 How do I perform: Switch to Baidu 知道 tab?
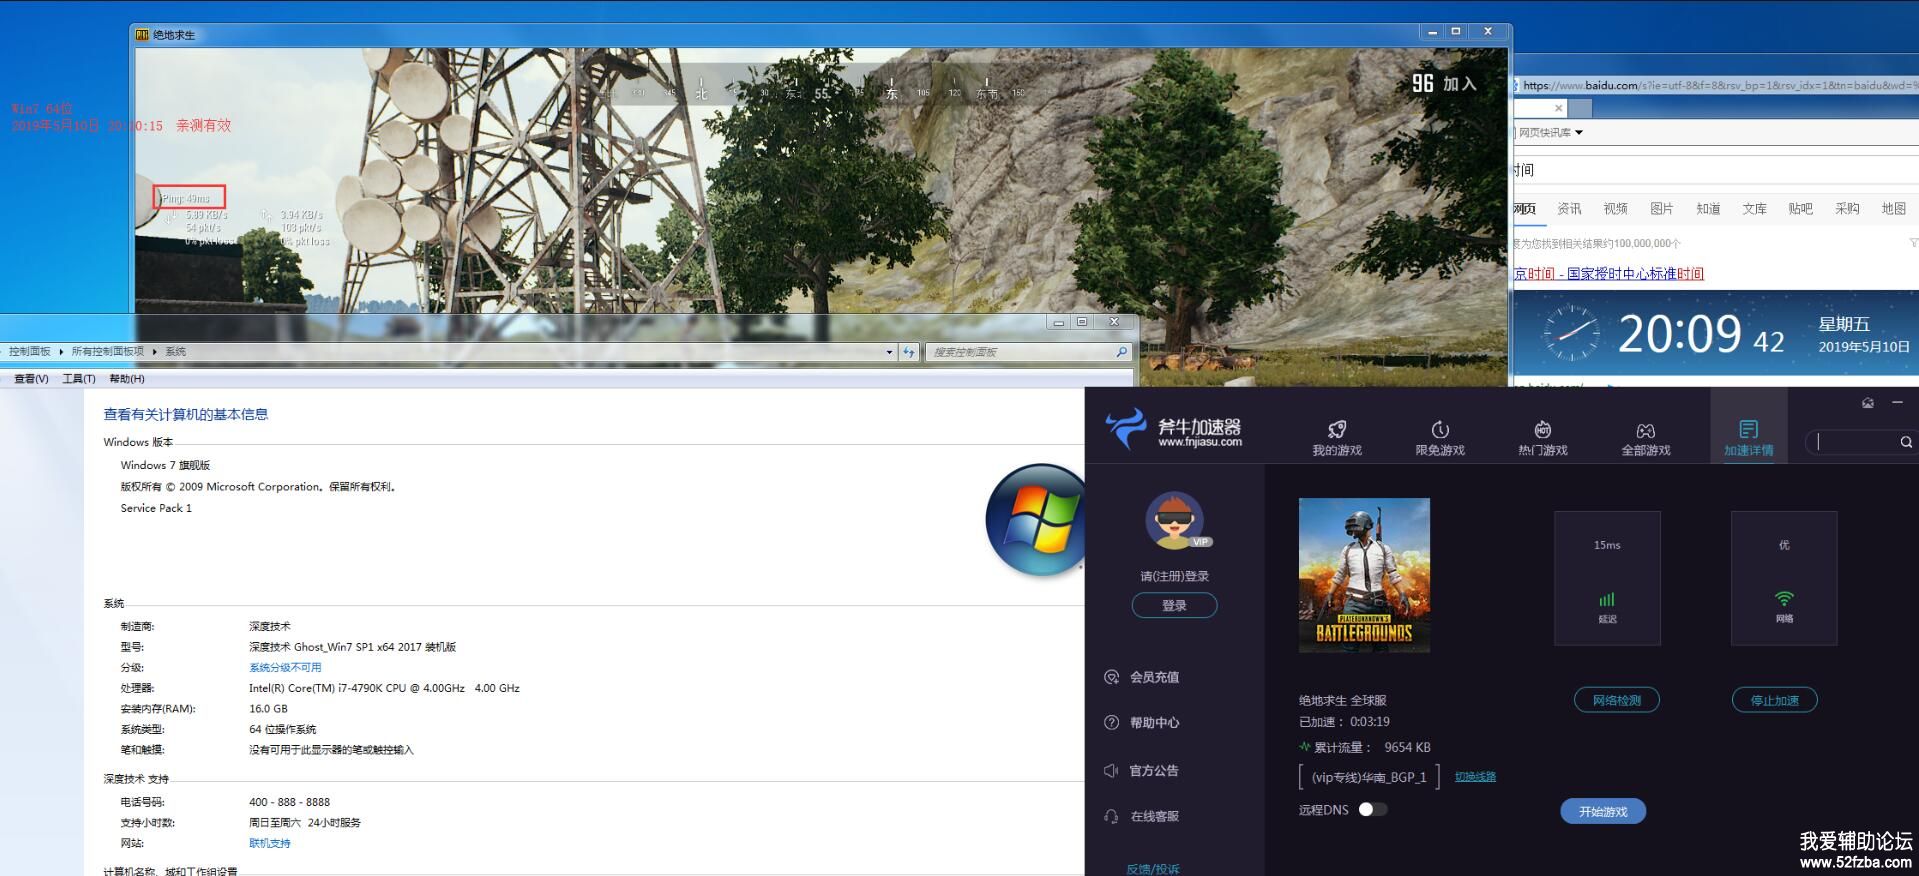tap(1708, 209)
